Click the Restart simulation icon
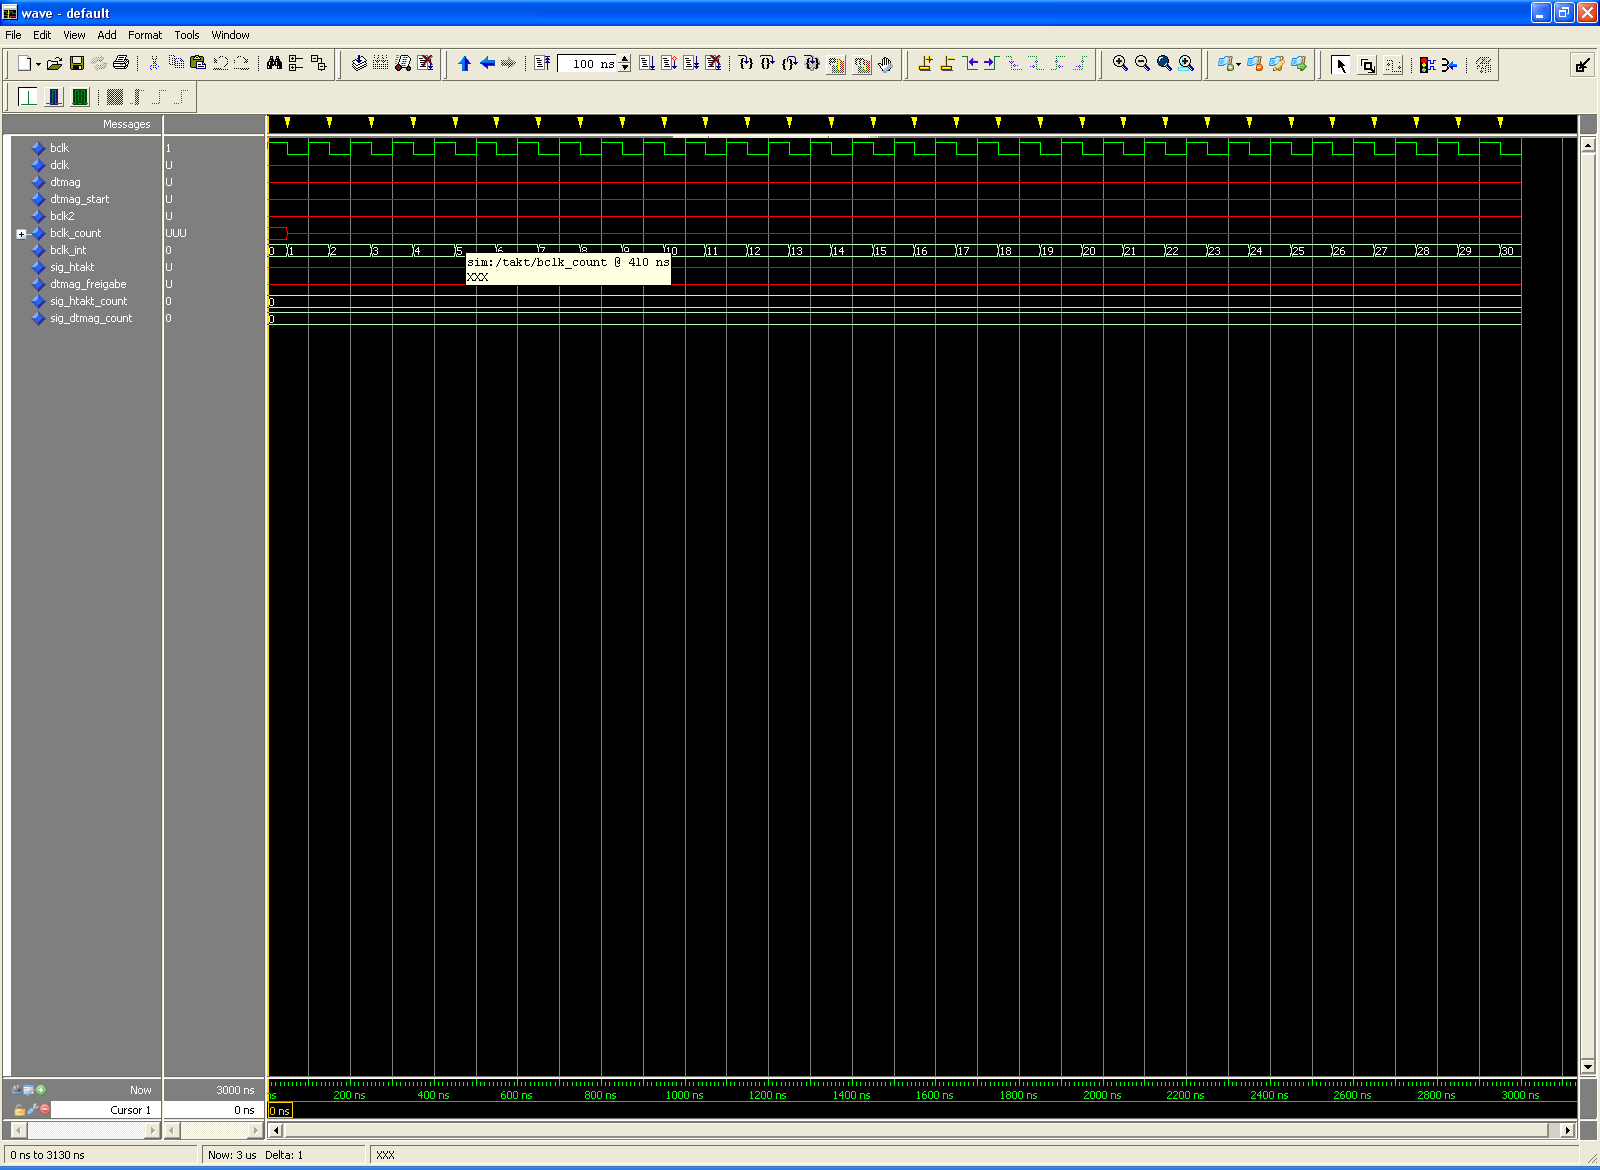Screen dimensions: 1600x1170 click(542, 63)
